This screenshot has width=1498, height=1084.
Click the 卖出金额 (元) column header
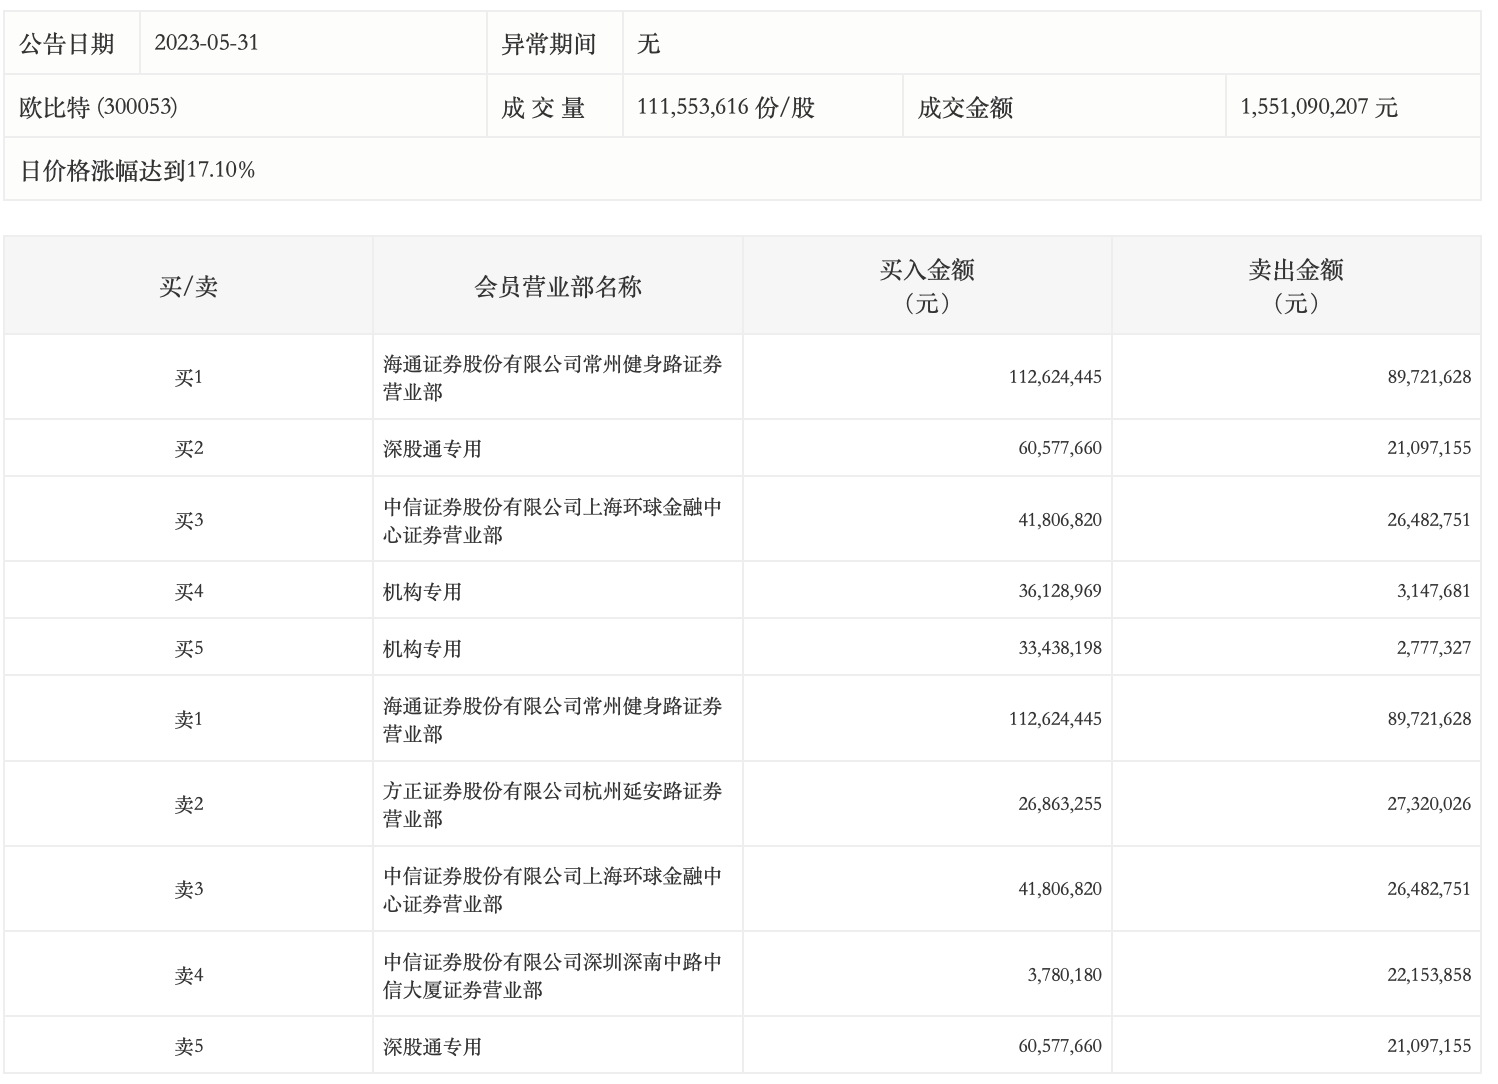pyautogui.click(x=1295, y=286)
